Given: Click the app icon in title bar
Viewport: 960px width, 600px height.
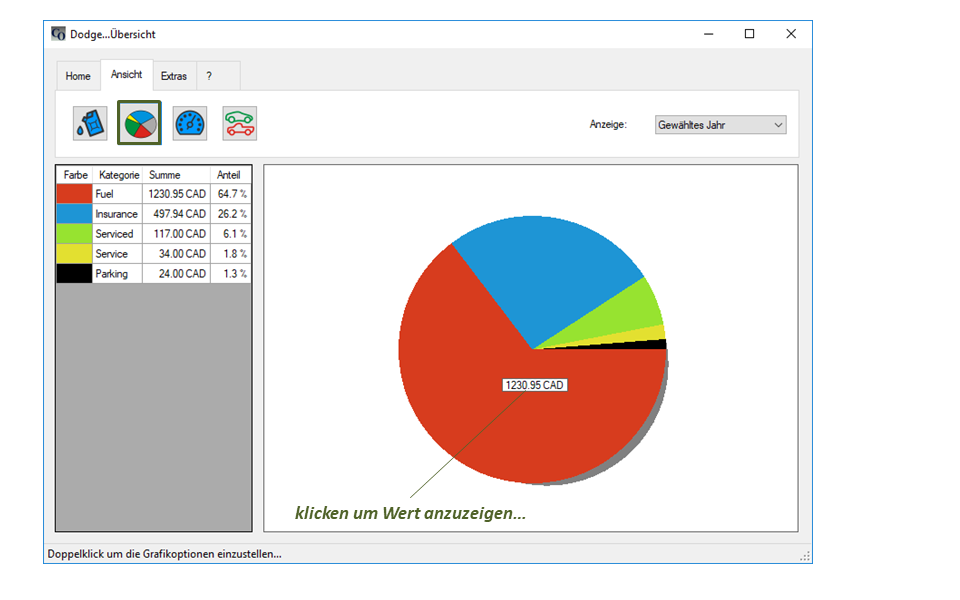Looking at the screenshot, I should click(58, 34).
